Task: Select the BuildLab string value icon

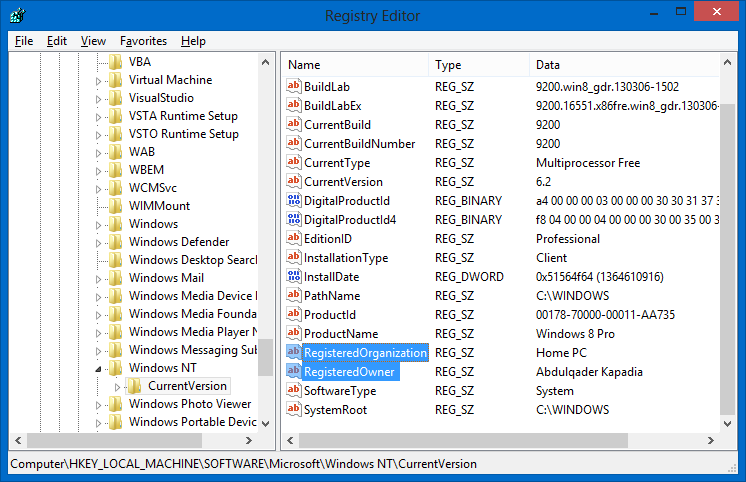Action: coord(294,86)
